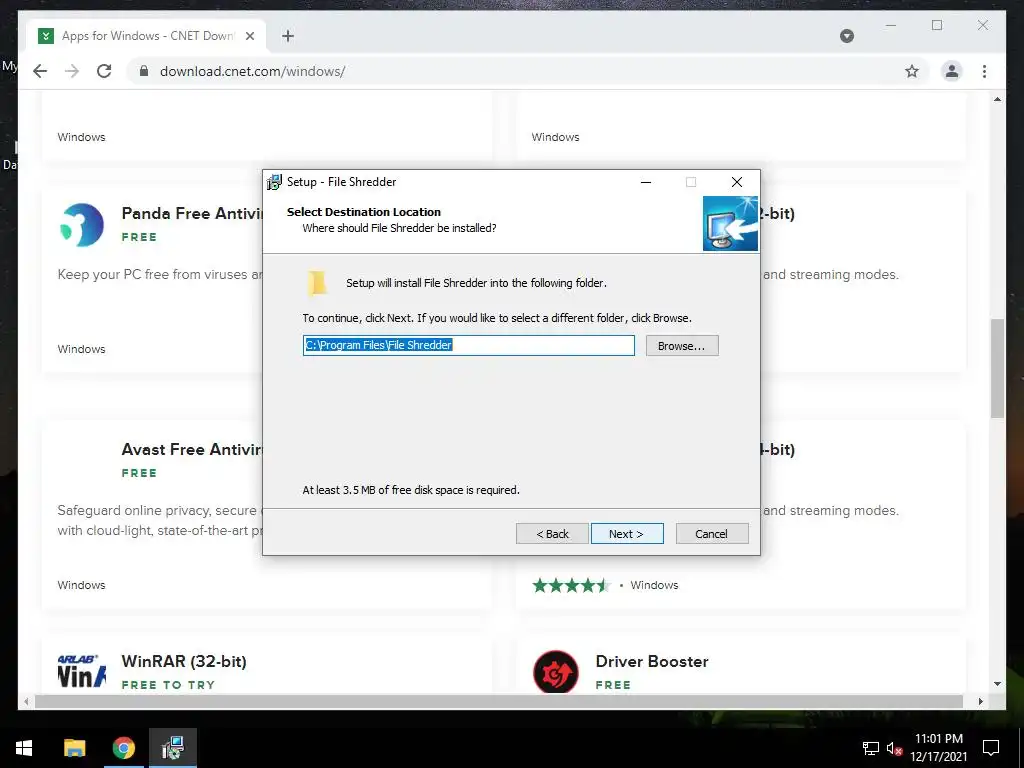Click the page scroll-up arrow

[x=997, y=99]
